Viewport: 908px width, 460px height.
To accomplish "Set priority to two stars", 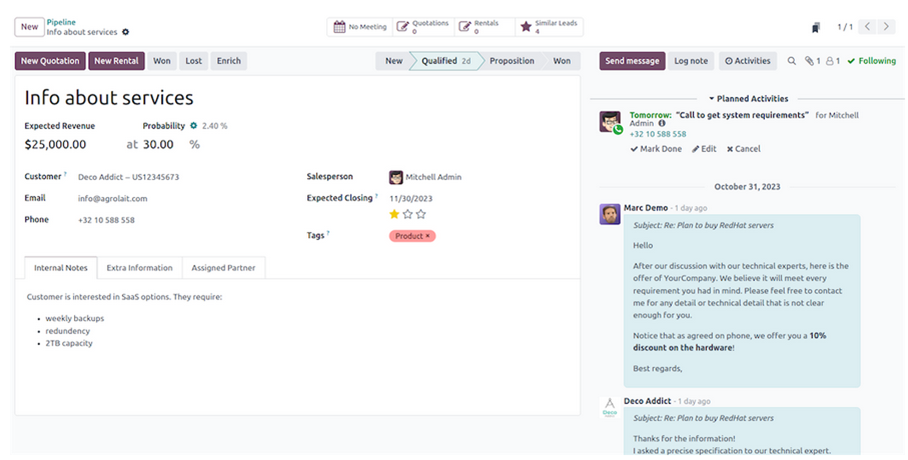I will pyautogui.click(x=407, y=214).
